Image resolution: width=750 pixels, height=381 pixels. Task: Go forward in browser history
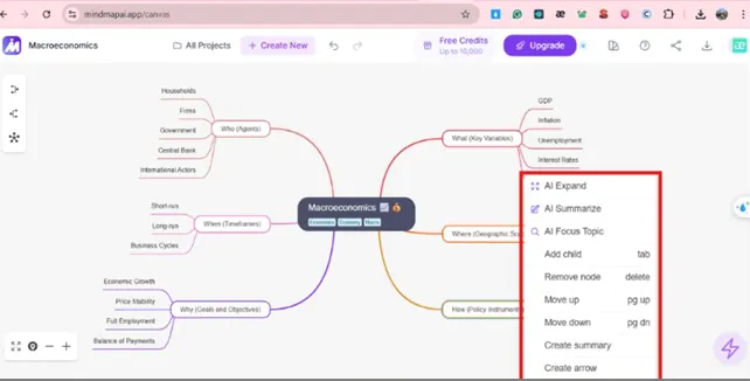pyautogui.click(x=25, y=14)
